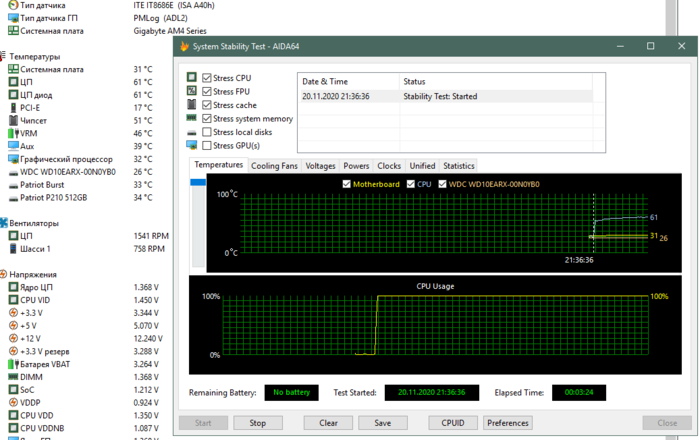Click the Чипсет chip icon
This screenshot has height=440, width=700.
pyautogui.click(x=13, y=120)
